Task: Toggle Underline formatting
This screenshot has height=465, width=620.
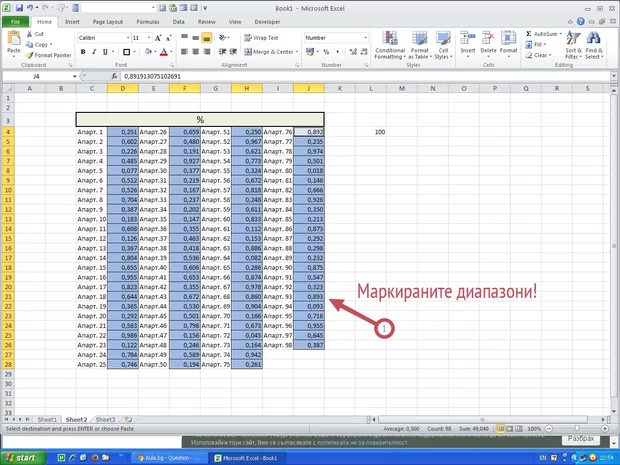Action: click(x=105, y=52)
